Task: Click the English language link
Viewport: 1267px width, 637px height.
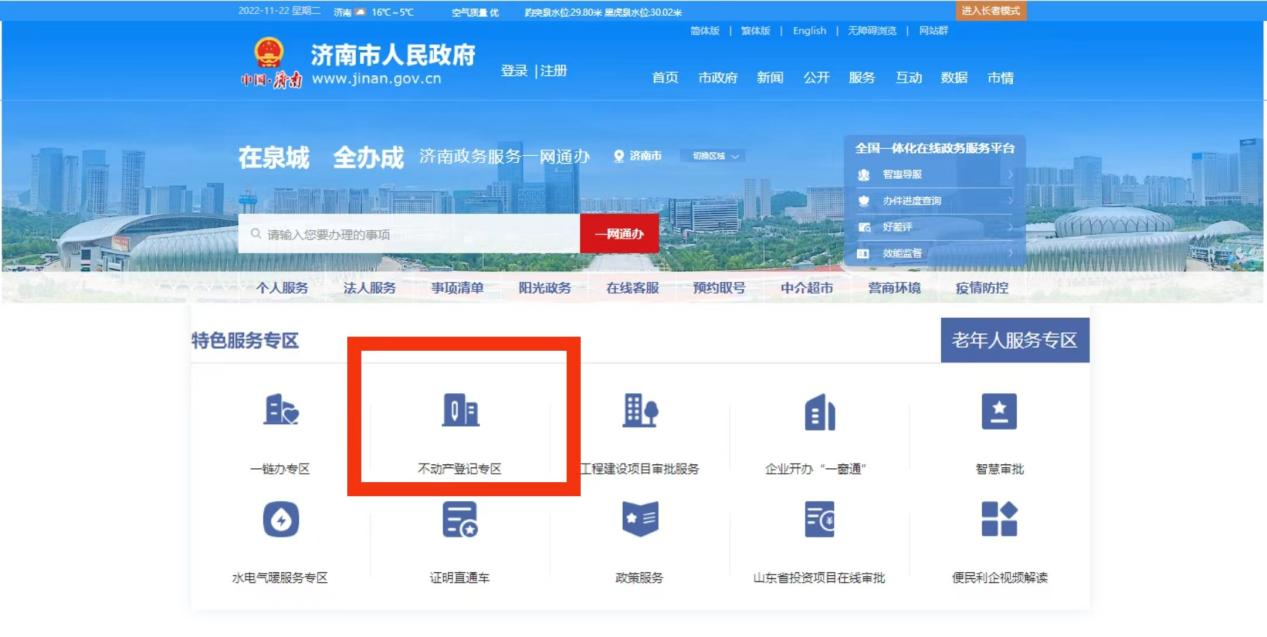Action: click(x=809, y=31)
